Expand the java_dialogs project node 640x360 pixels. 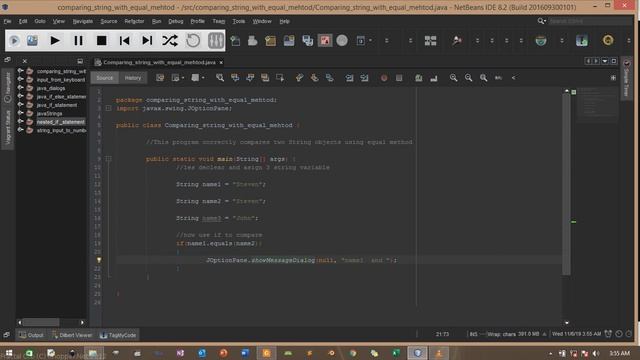click(x=20, y=88)
